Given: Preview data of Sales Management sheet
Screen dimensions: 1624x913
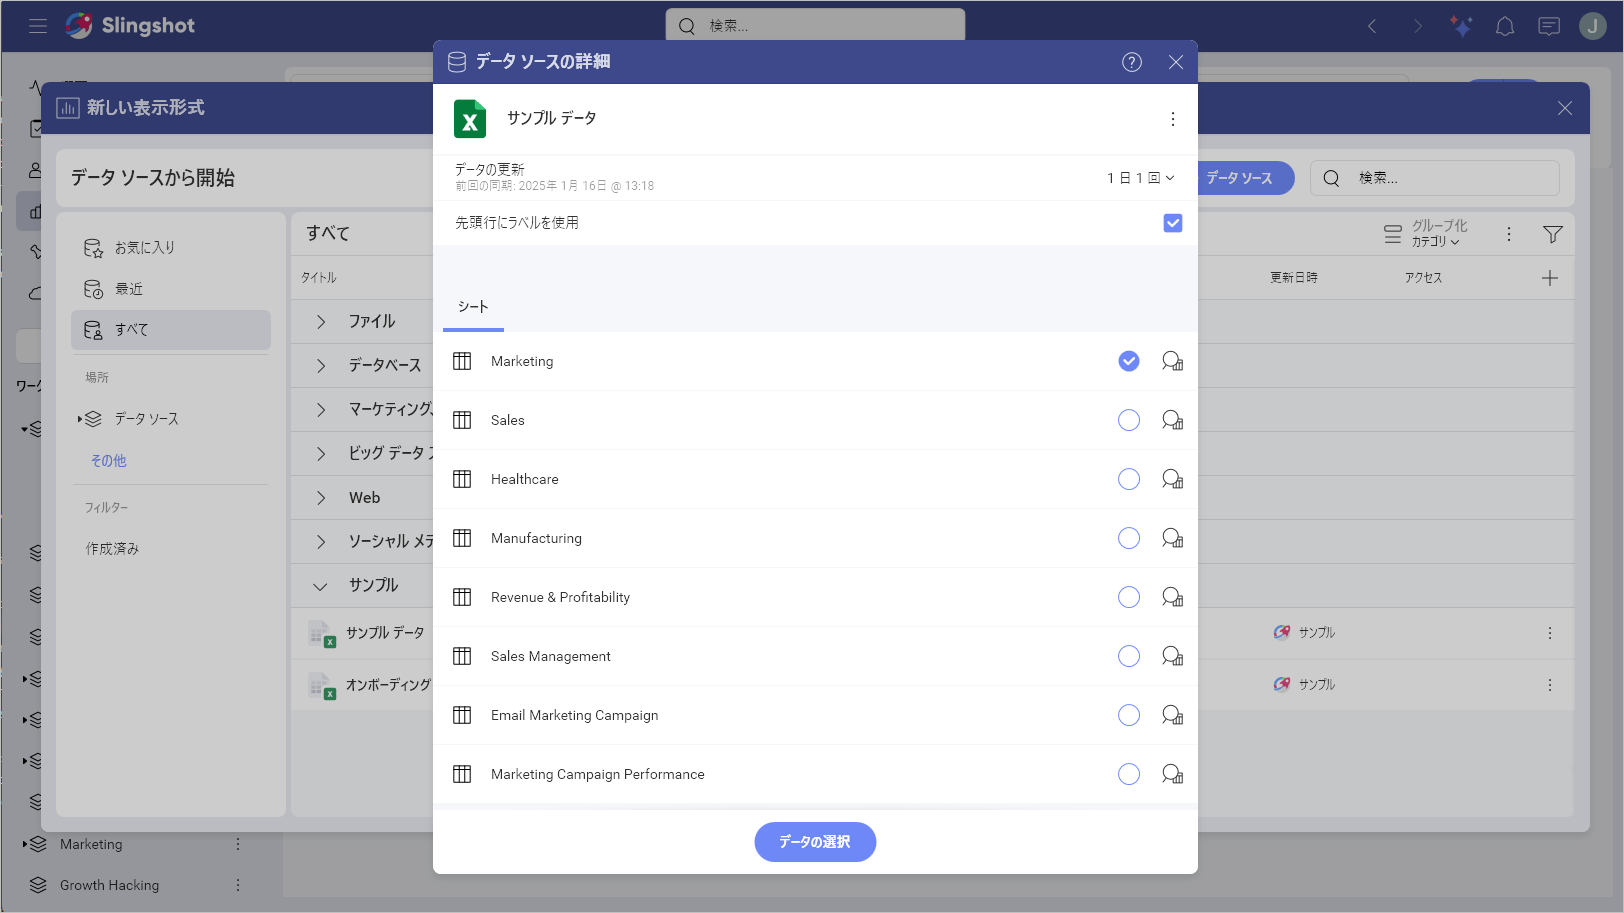Looking at the screenshot, I should (1173, 656).
